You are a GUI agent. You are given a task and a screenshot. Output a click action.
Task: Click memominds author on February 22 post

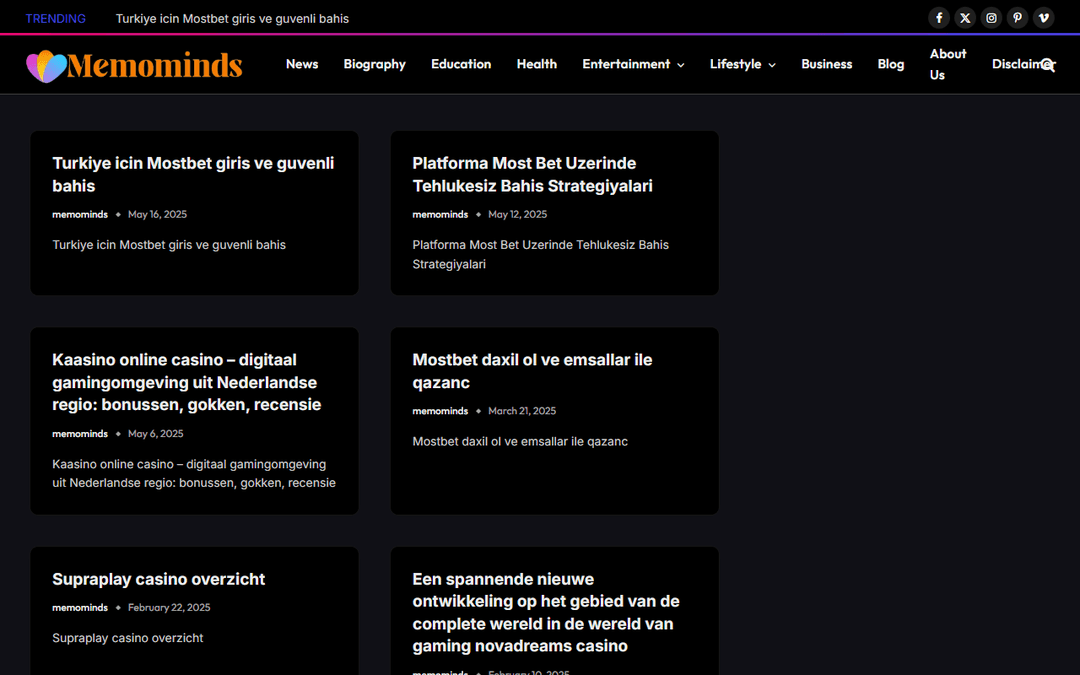point(80,608)
